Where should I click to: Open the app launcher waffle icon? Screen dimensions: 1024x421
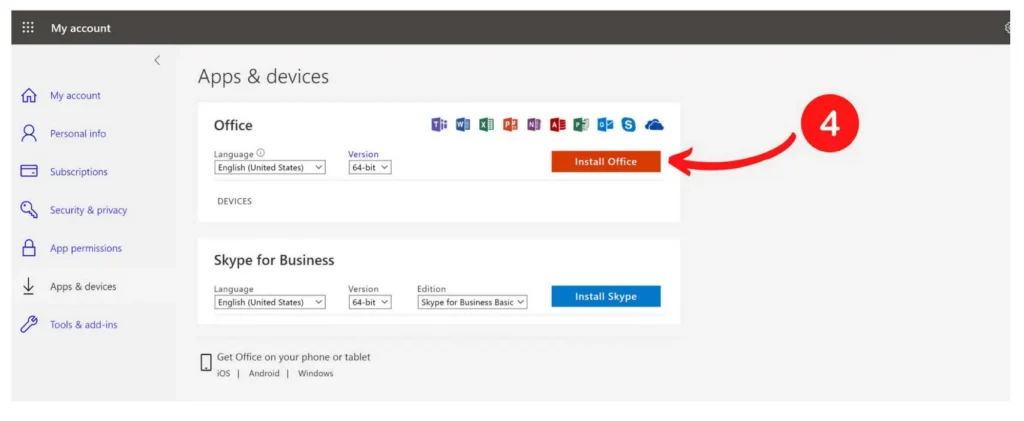(x=28, y=27)
